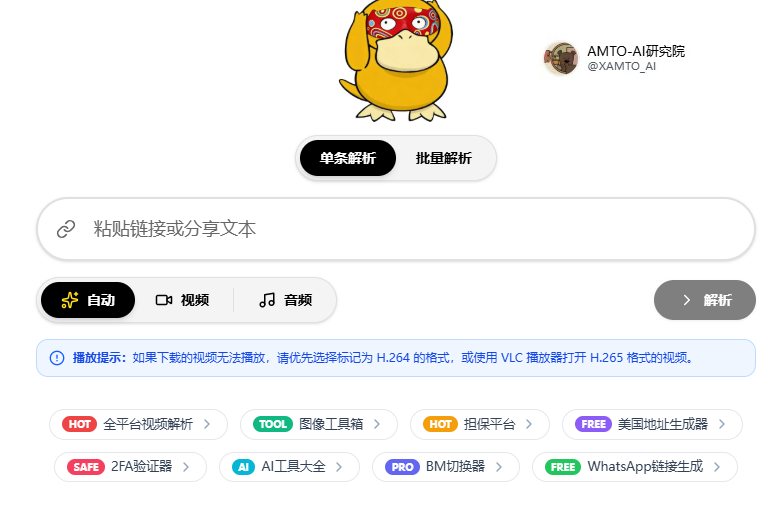Open 全平台视频解析 link

coord(139,424)
